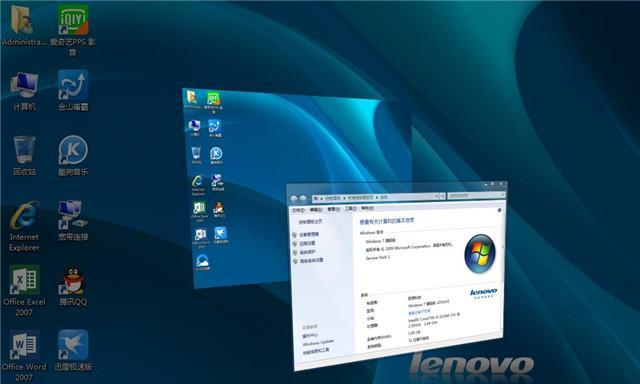This screenshot has width=640, height=384.
Task: Click the System window vertical scrollbar
Action: point(502,269)
